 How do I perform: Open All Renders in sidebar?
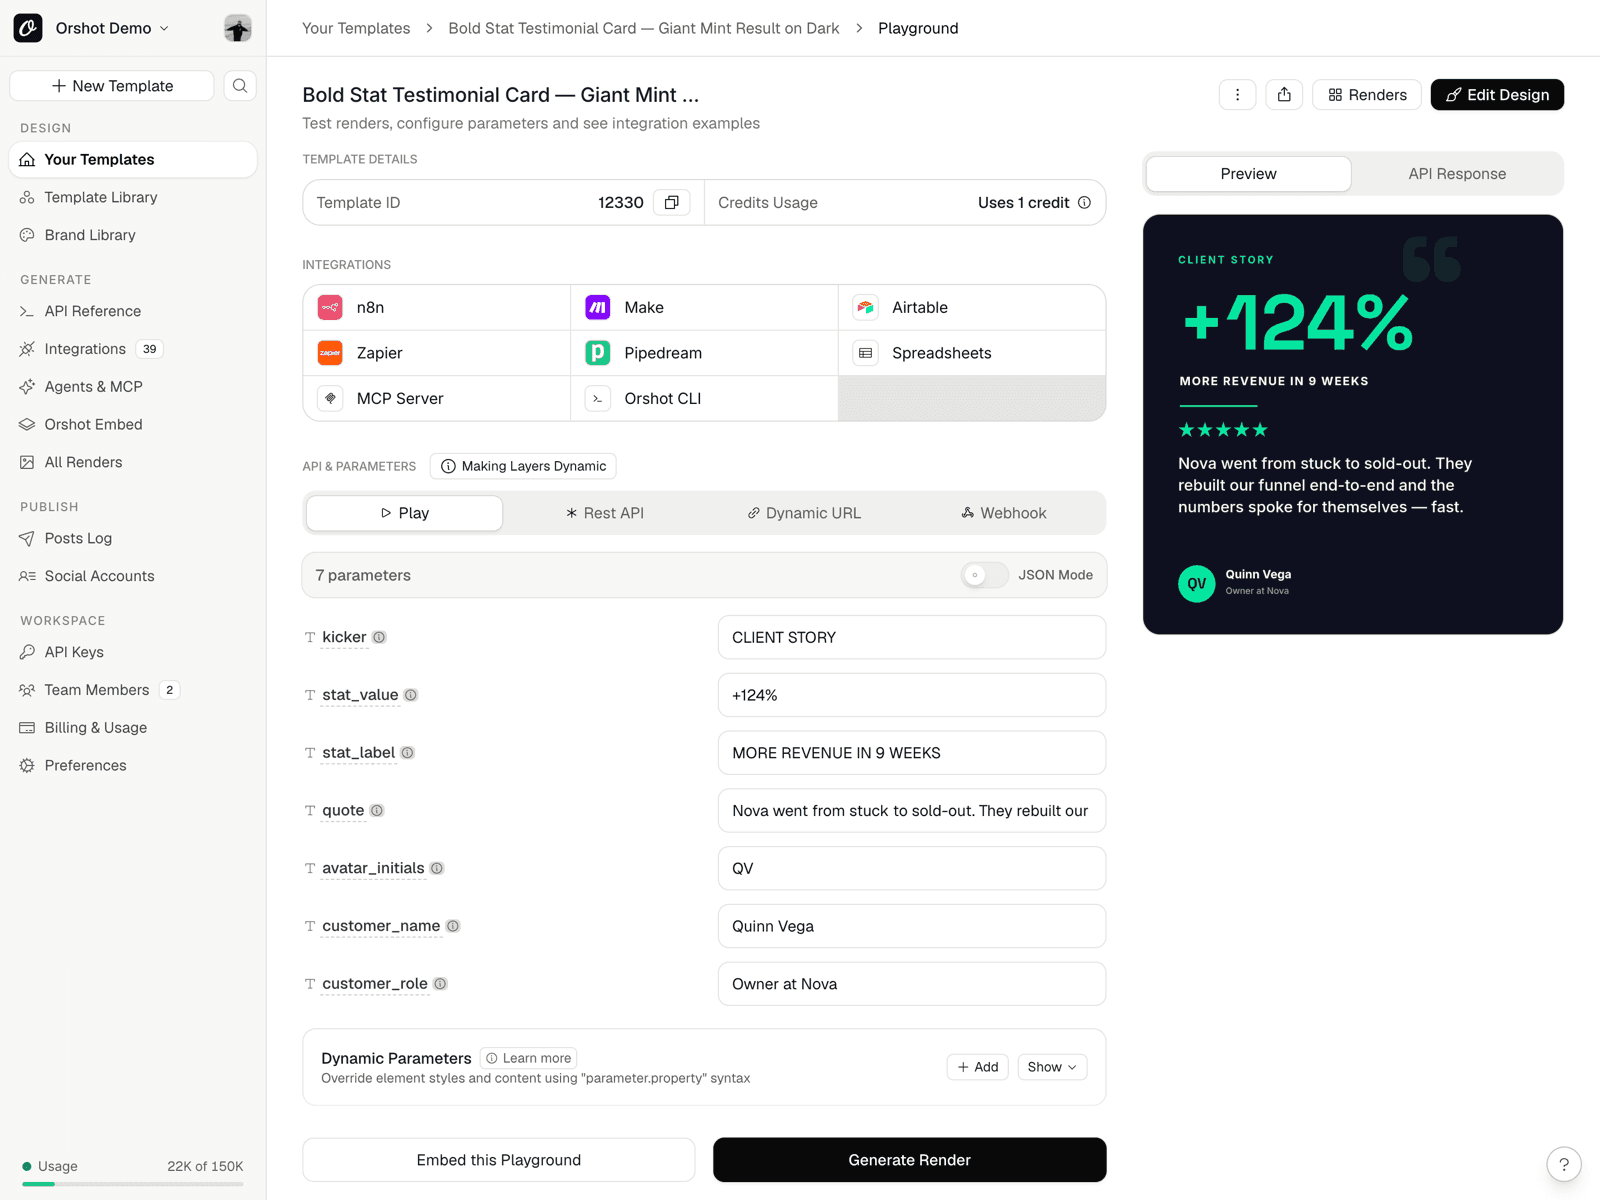pyautogui.click(x=133, y=462)
